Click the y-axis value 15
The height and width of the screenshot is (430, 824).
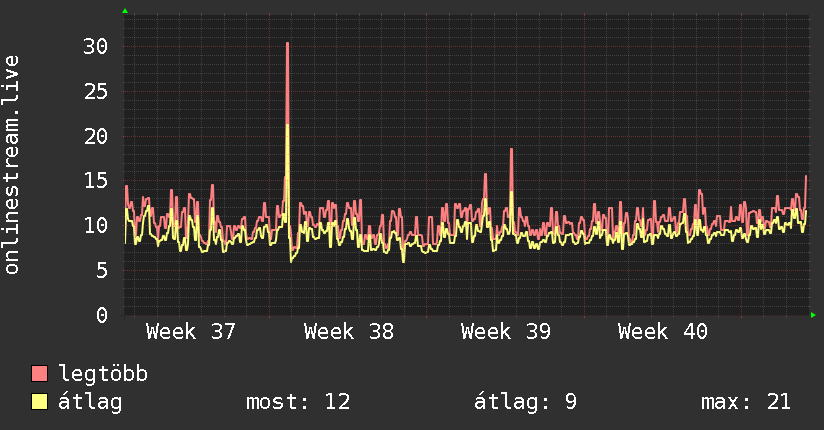click(x=96, y=181)
